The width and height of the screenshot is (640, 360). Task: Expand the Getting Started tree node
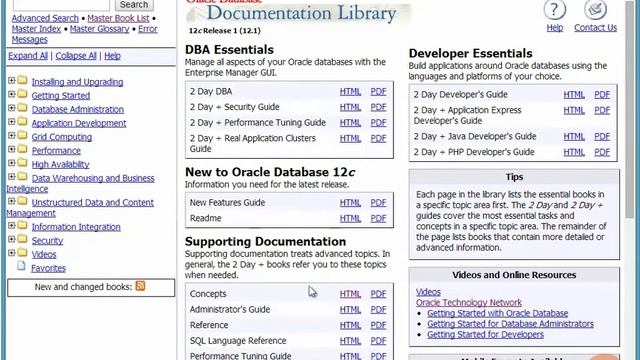[11, 94]
